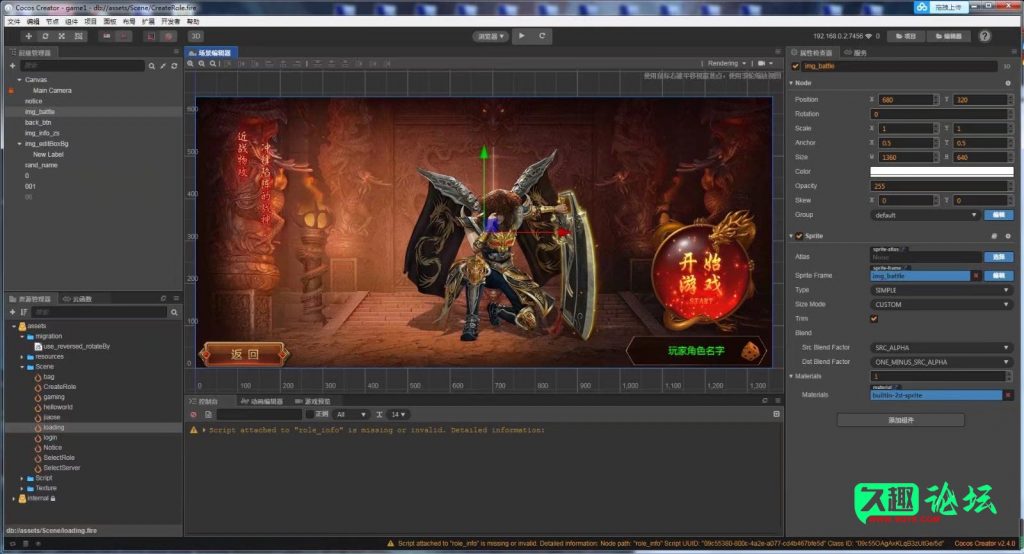Toggle the 3D scene view button
Screen dimensions: 1024x554
point(195,37)
